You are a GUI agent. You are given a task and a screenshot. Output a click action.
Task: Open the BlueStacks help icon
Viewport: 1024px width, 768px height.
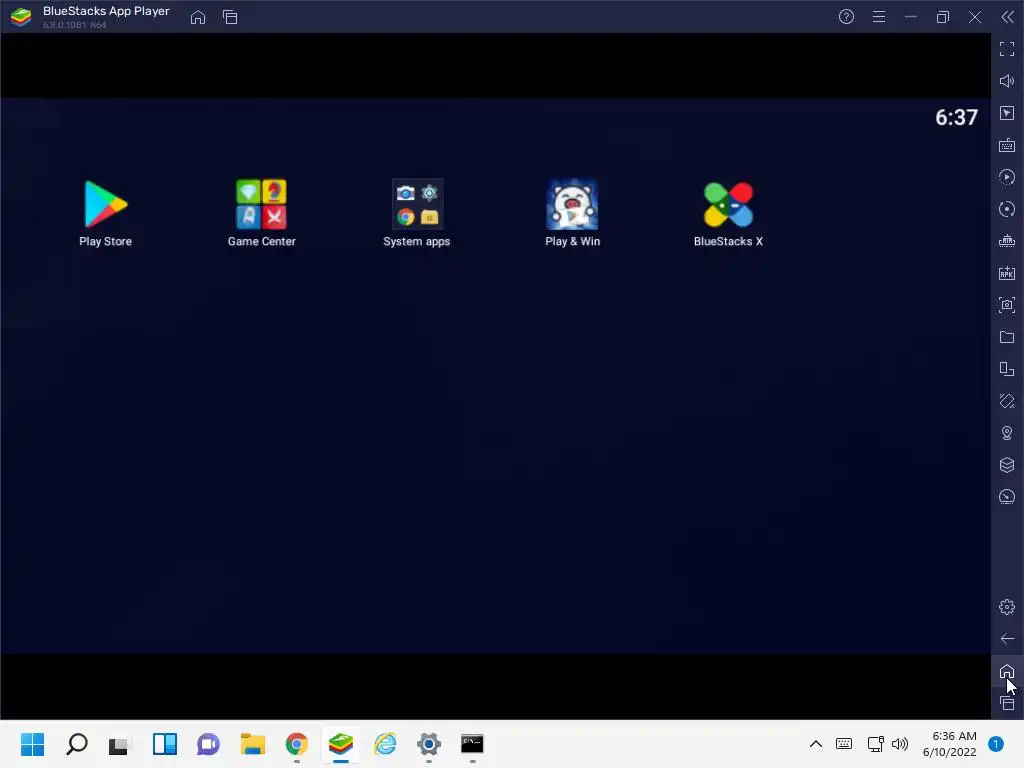click(846, 17)
